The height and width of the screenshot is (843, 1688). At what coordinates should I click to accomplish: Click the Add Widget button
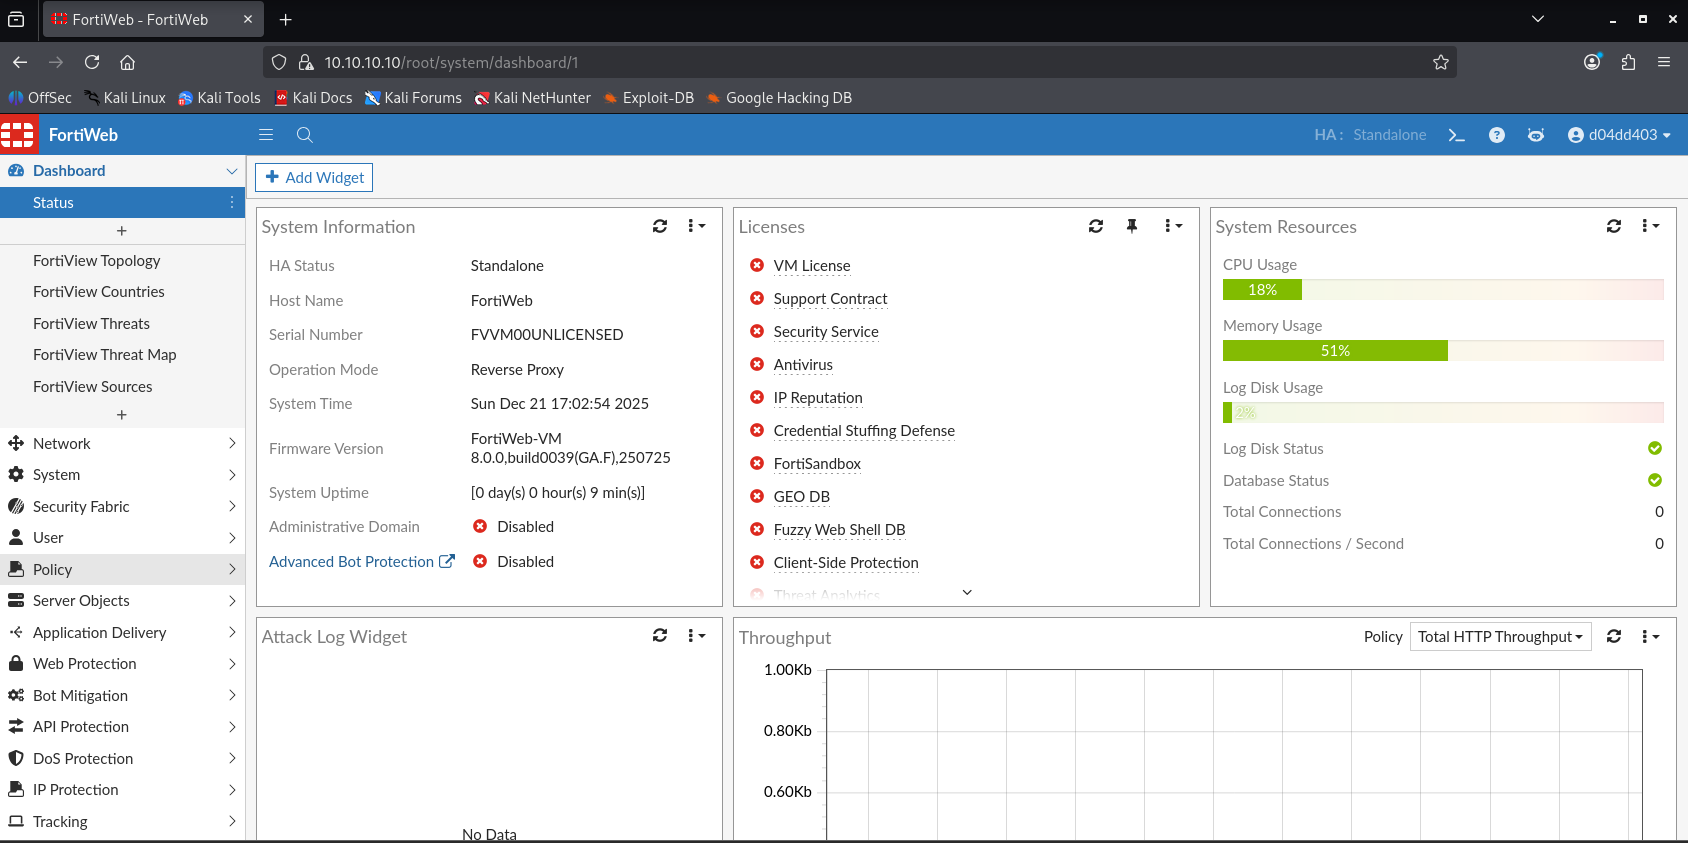[x=314, y=177]
